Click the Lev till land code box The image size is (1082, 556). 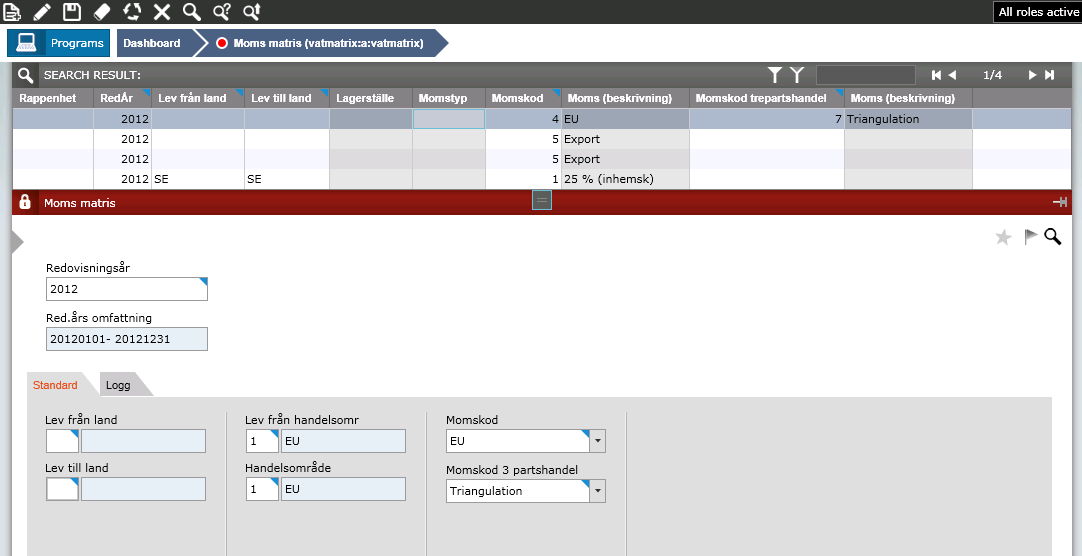62,489
